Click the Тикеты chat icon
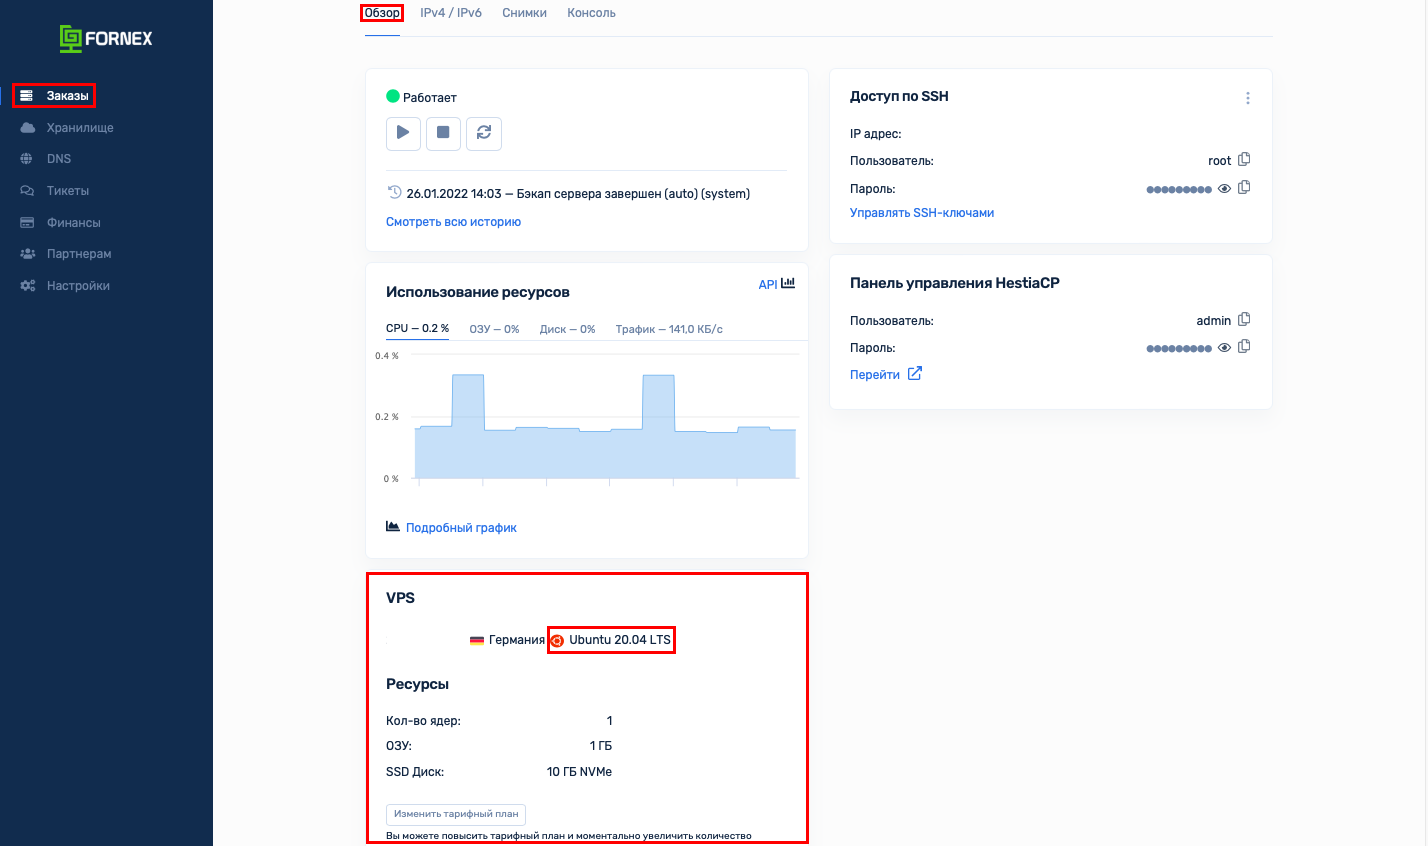 pyautogui.click(x=27, y=191)
